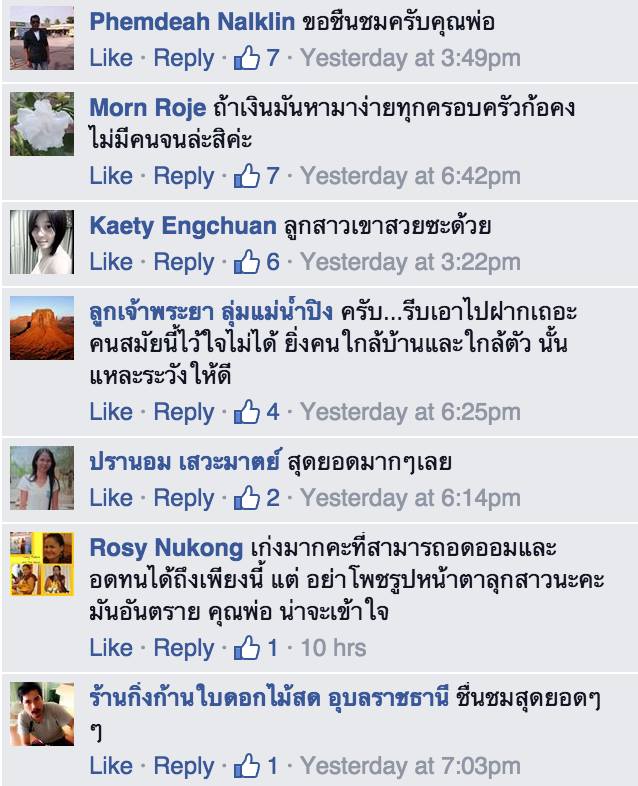
Task: Open Phemdeah Nalklin's profile picture
Action: tap(42, 38)
